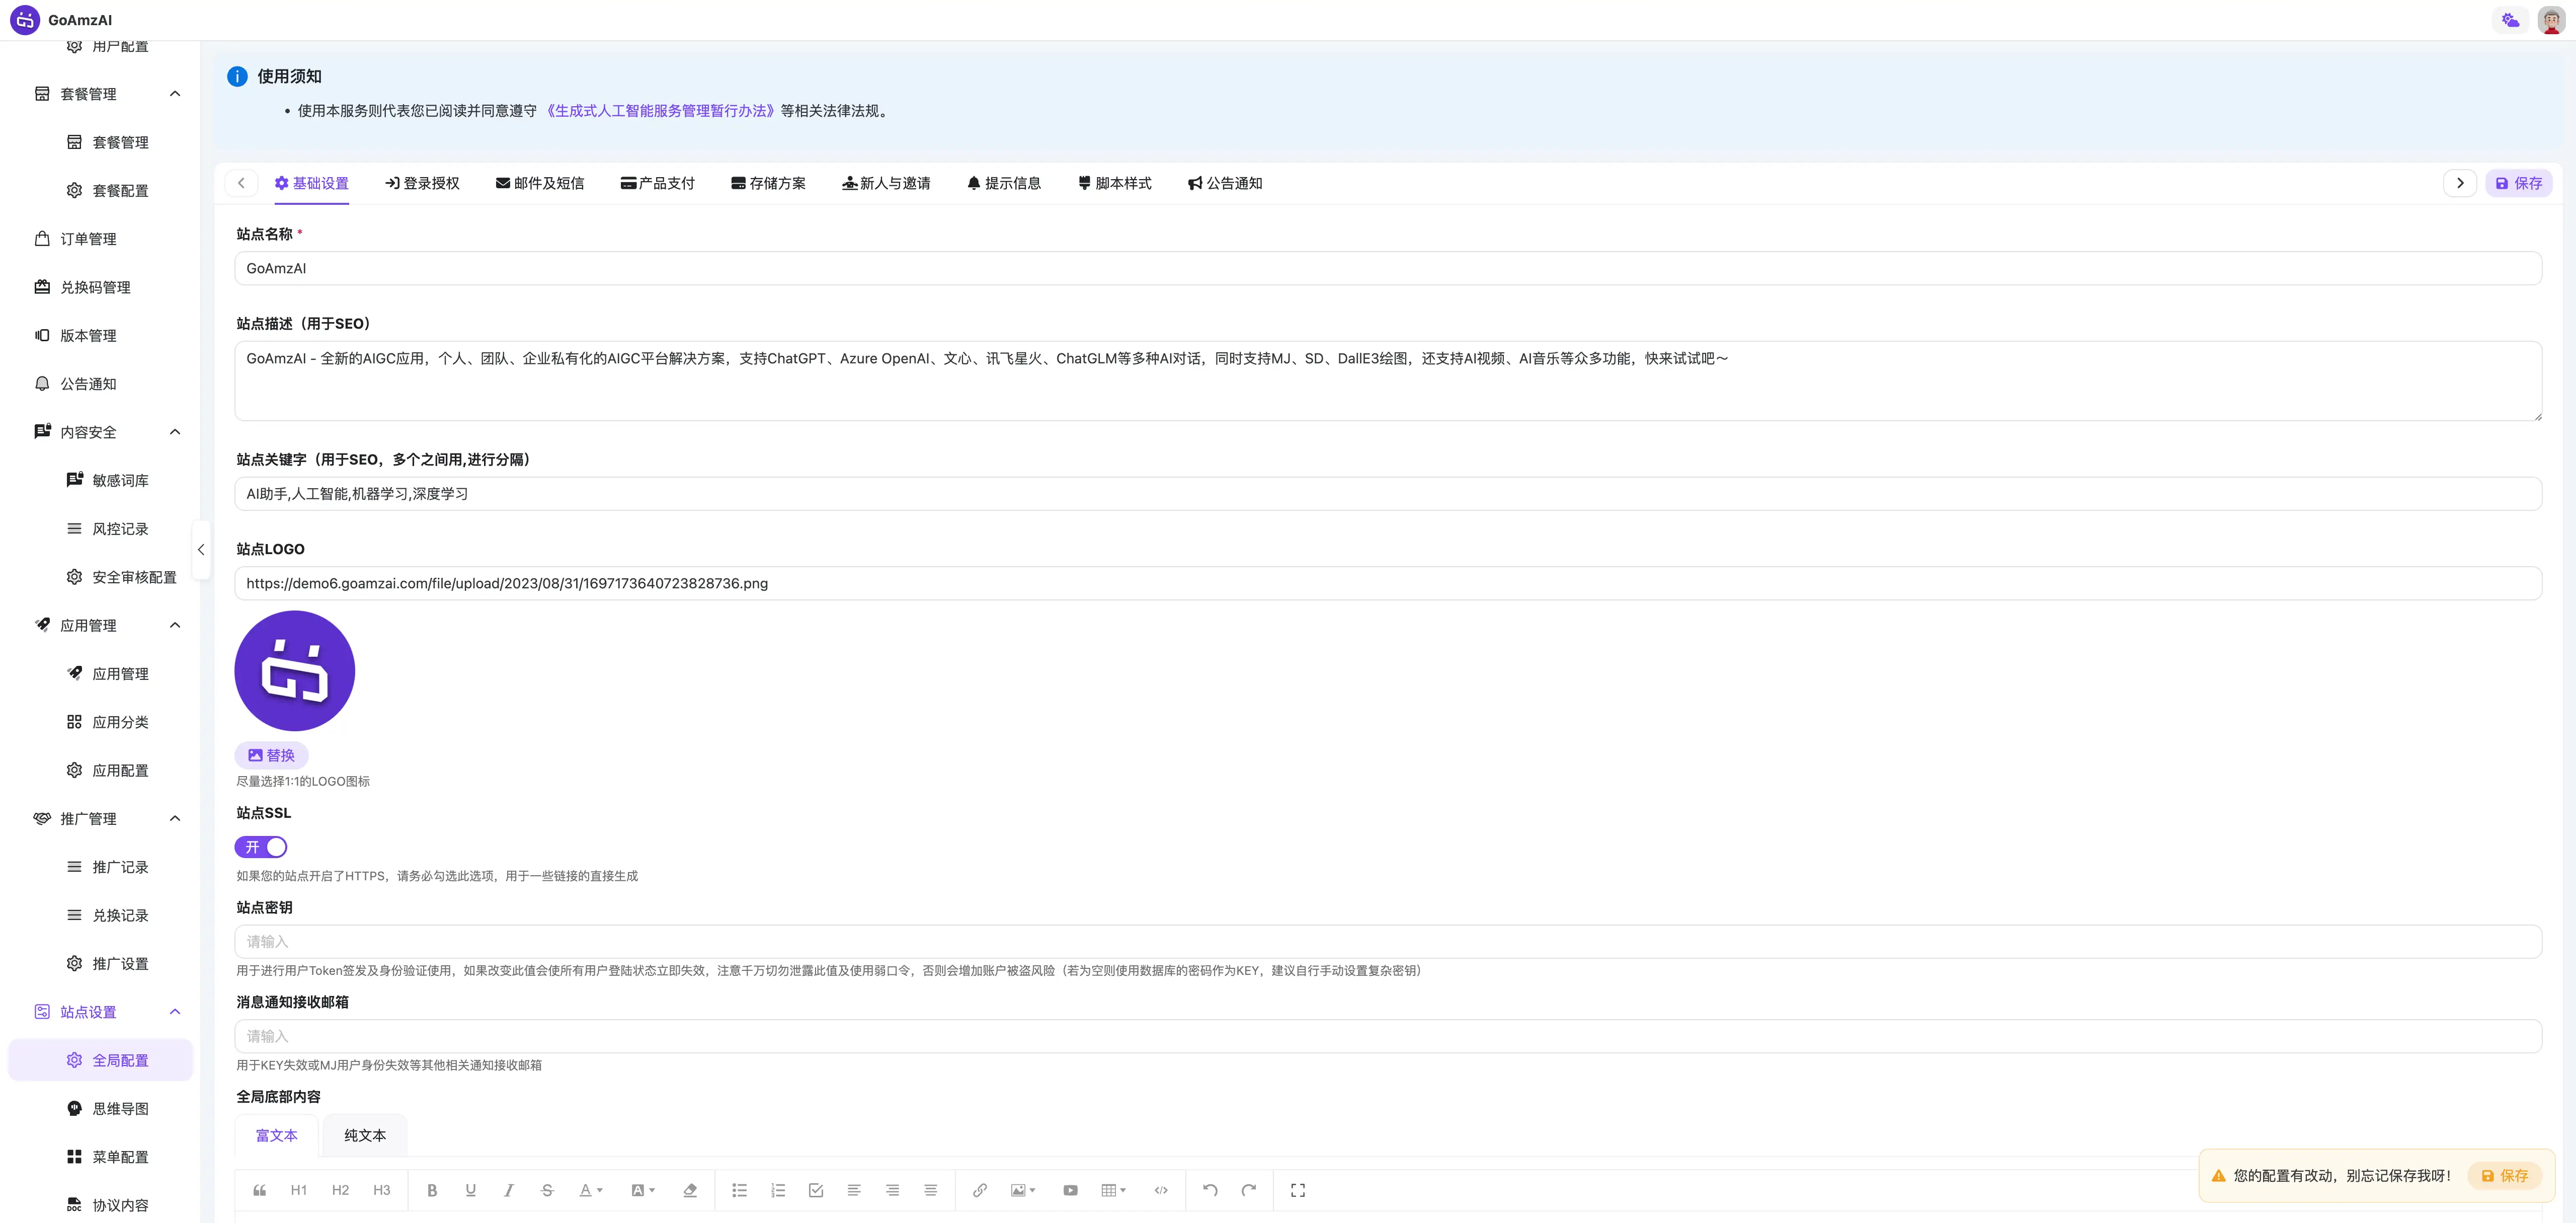Collapse the 应用管理 menu group
Viewport: 2576px width, 1223px height.
pos(175,625)
